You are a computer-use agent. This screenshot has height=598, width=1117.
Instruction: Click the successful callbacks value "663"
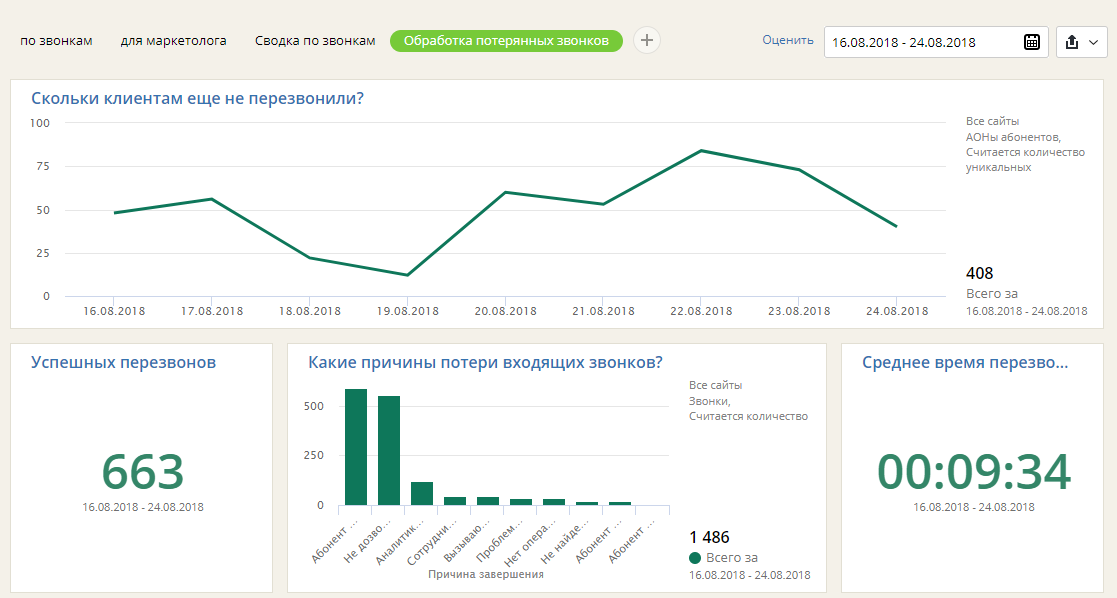click(x=142, y=472)
